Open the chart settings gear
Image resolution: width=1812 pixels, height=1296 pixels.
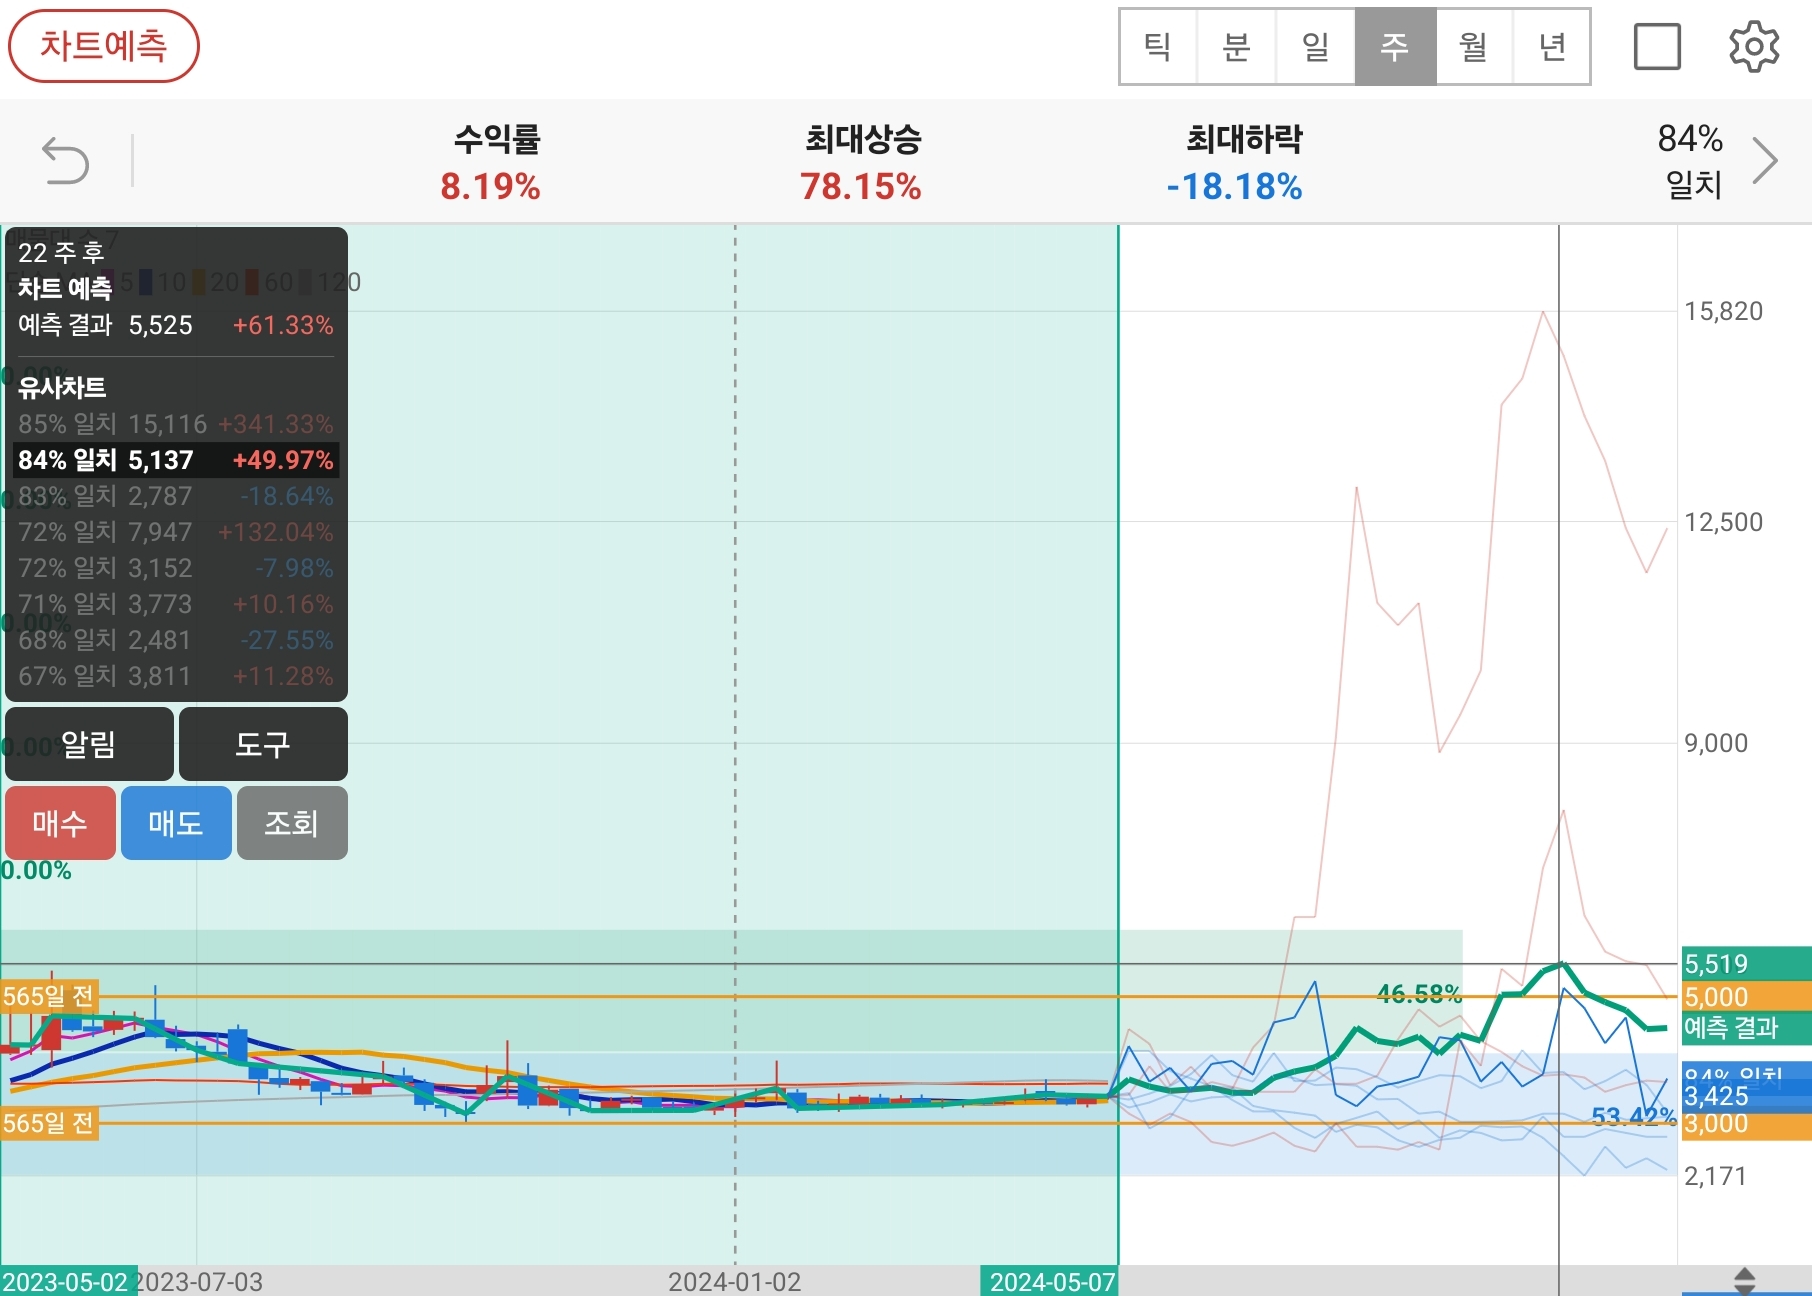1754,47
